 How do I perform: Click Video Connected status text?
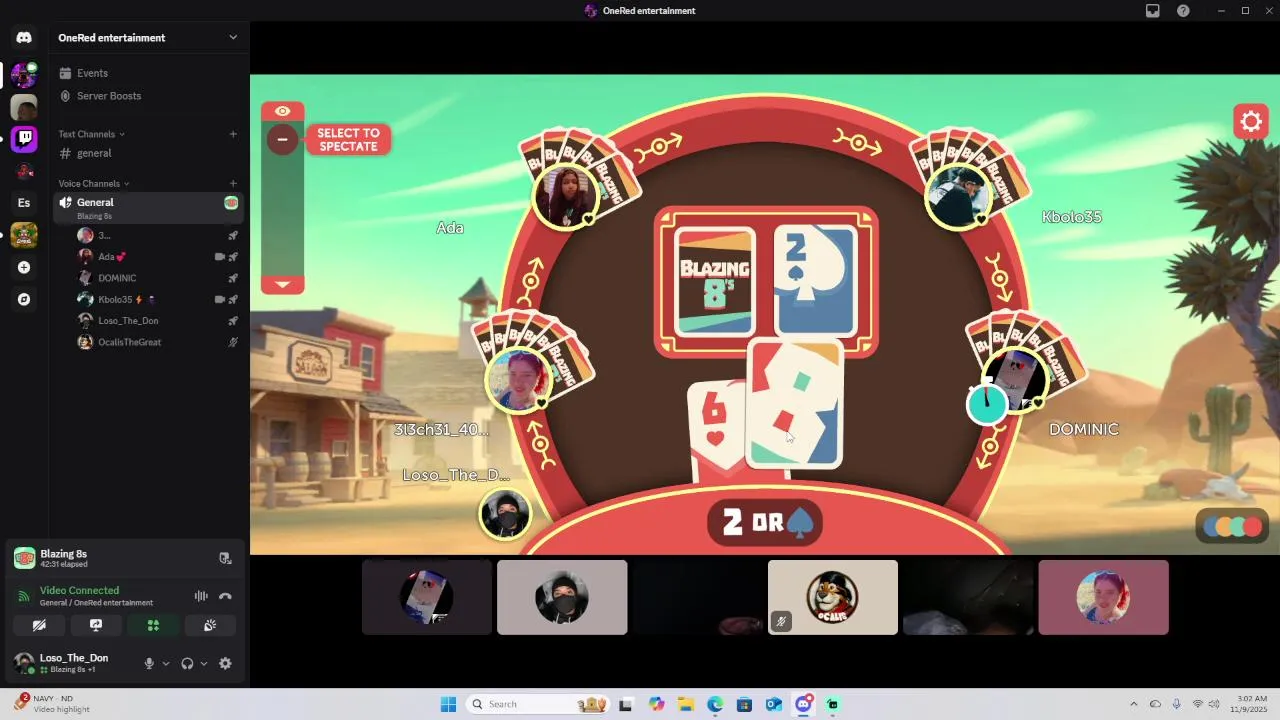[79, 591]
